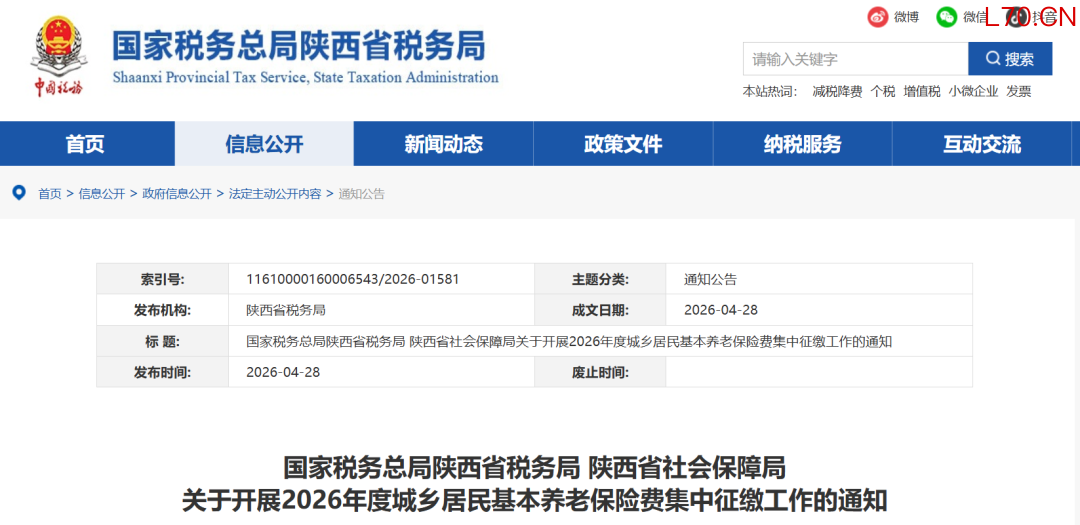Click the Weibo icon in header

[x=877, y=17]
